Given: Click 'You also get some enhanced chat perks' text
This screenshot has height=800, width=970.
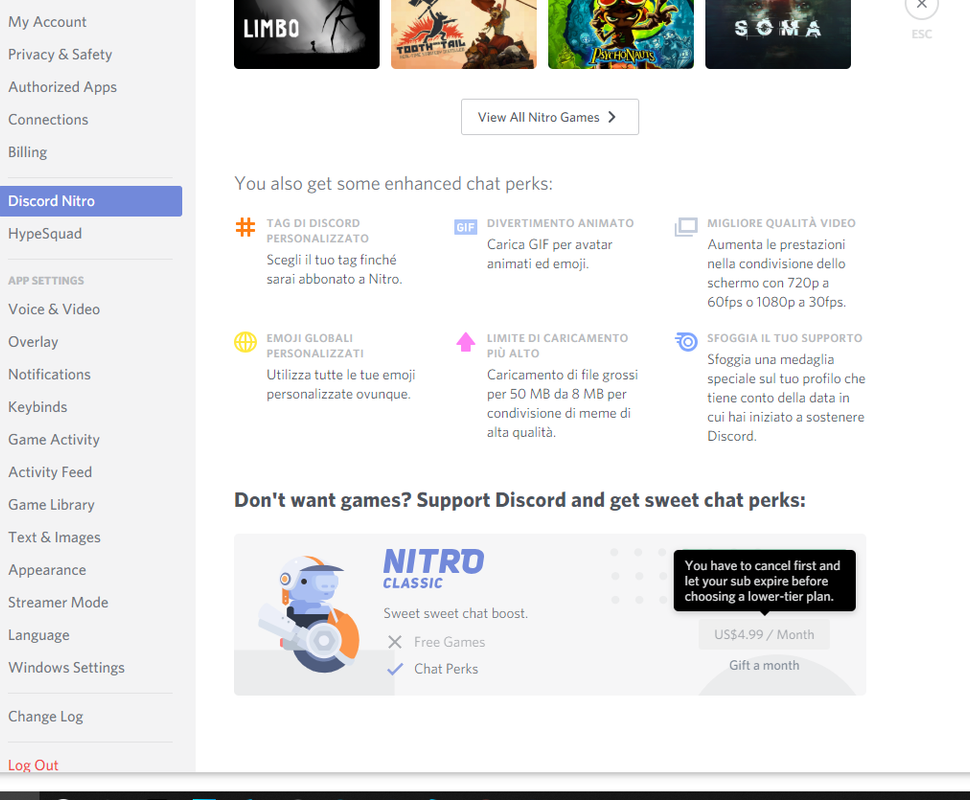Looking at the screenshot, I should pos(393,184).
